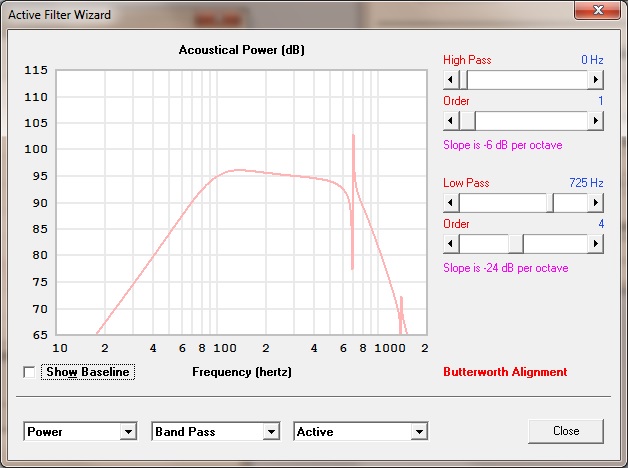Click the Slope is -24 dB per octave text

pos(505,268)
